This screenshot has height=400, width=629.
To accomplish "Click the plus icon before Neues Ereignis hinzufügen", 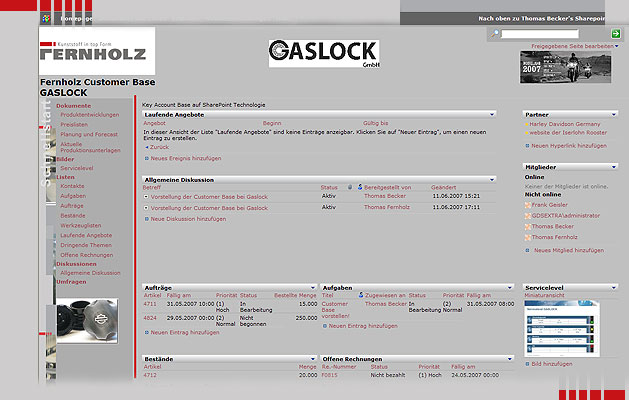I will 146,158.
